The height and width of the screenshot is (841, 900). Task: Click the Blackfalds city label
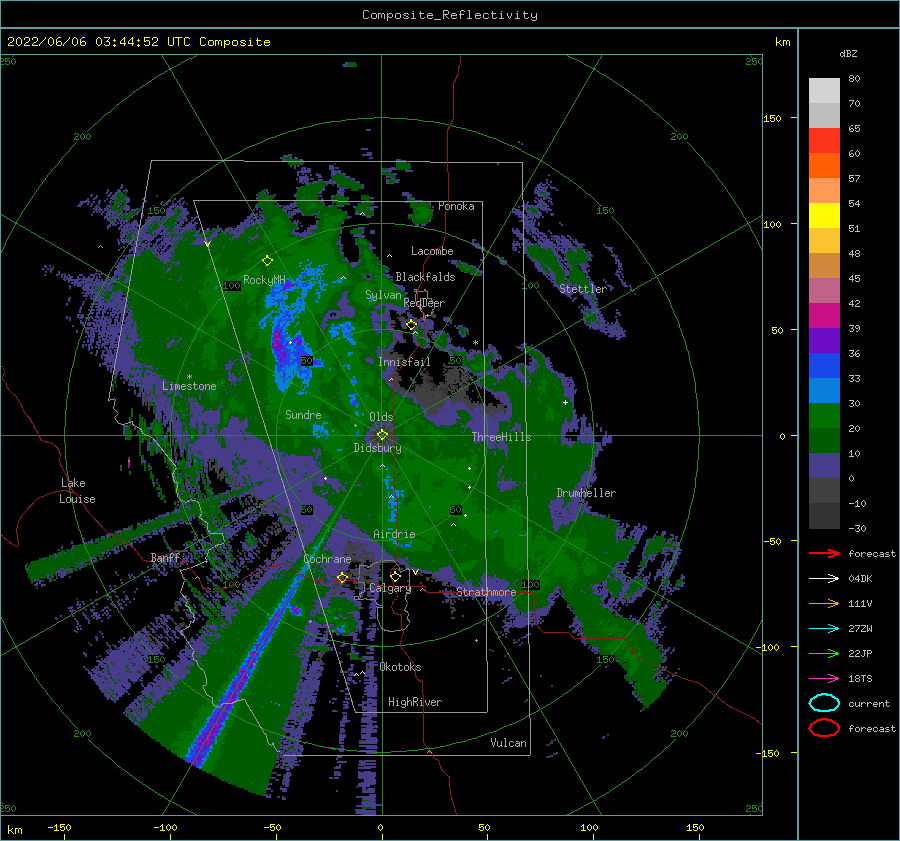pyautogui.click(x=425, y=277)
